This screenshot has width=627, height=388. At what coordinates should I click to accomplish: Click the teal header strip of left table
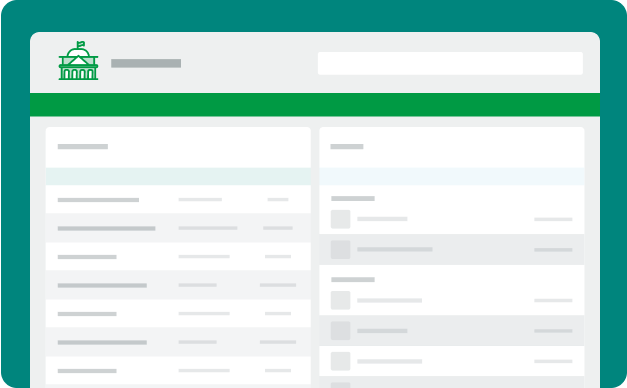coord(178,176)
